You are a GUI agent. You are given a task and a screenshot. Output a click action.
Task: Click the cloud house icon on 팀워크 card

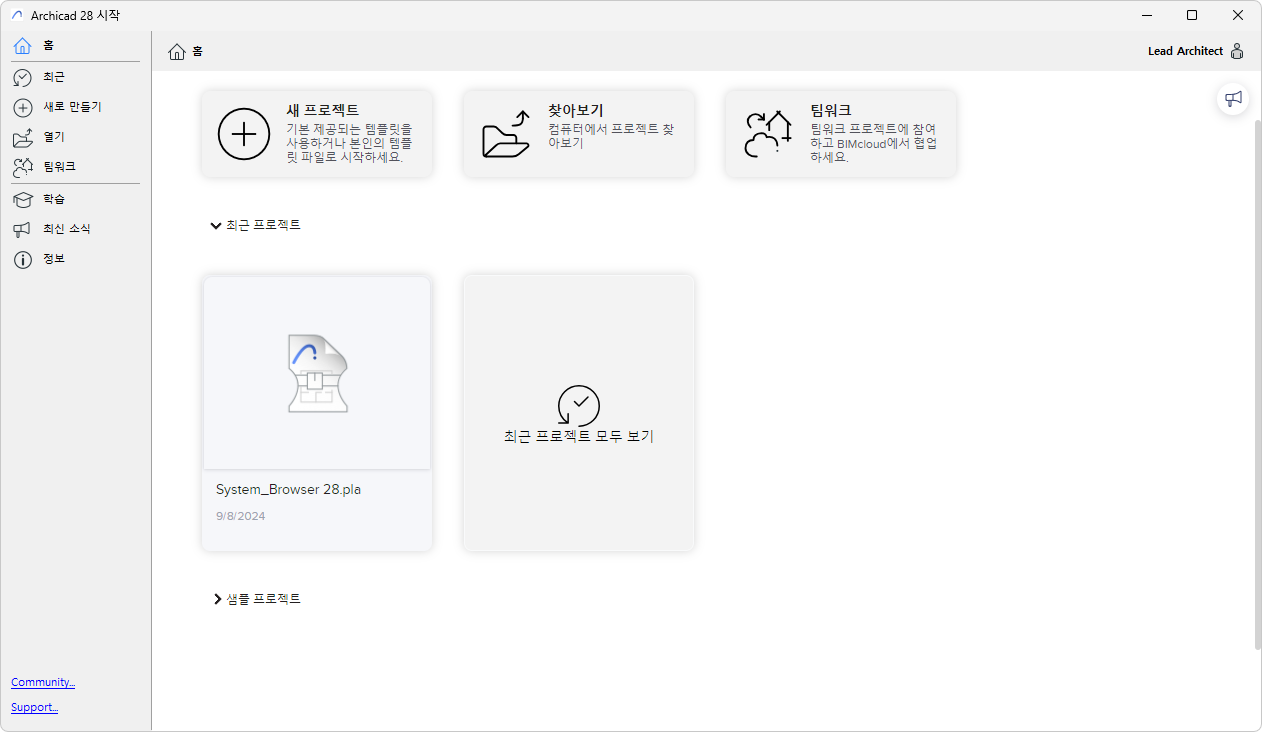pos(768,135)
